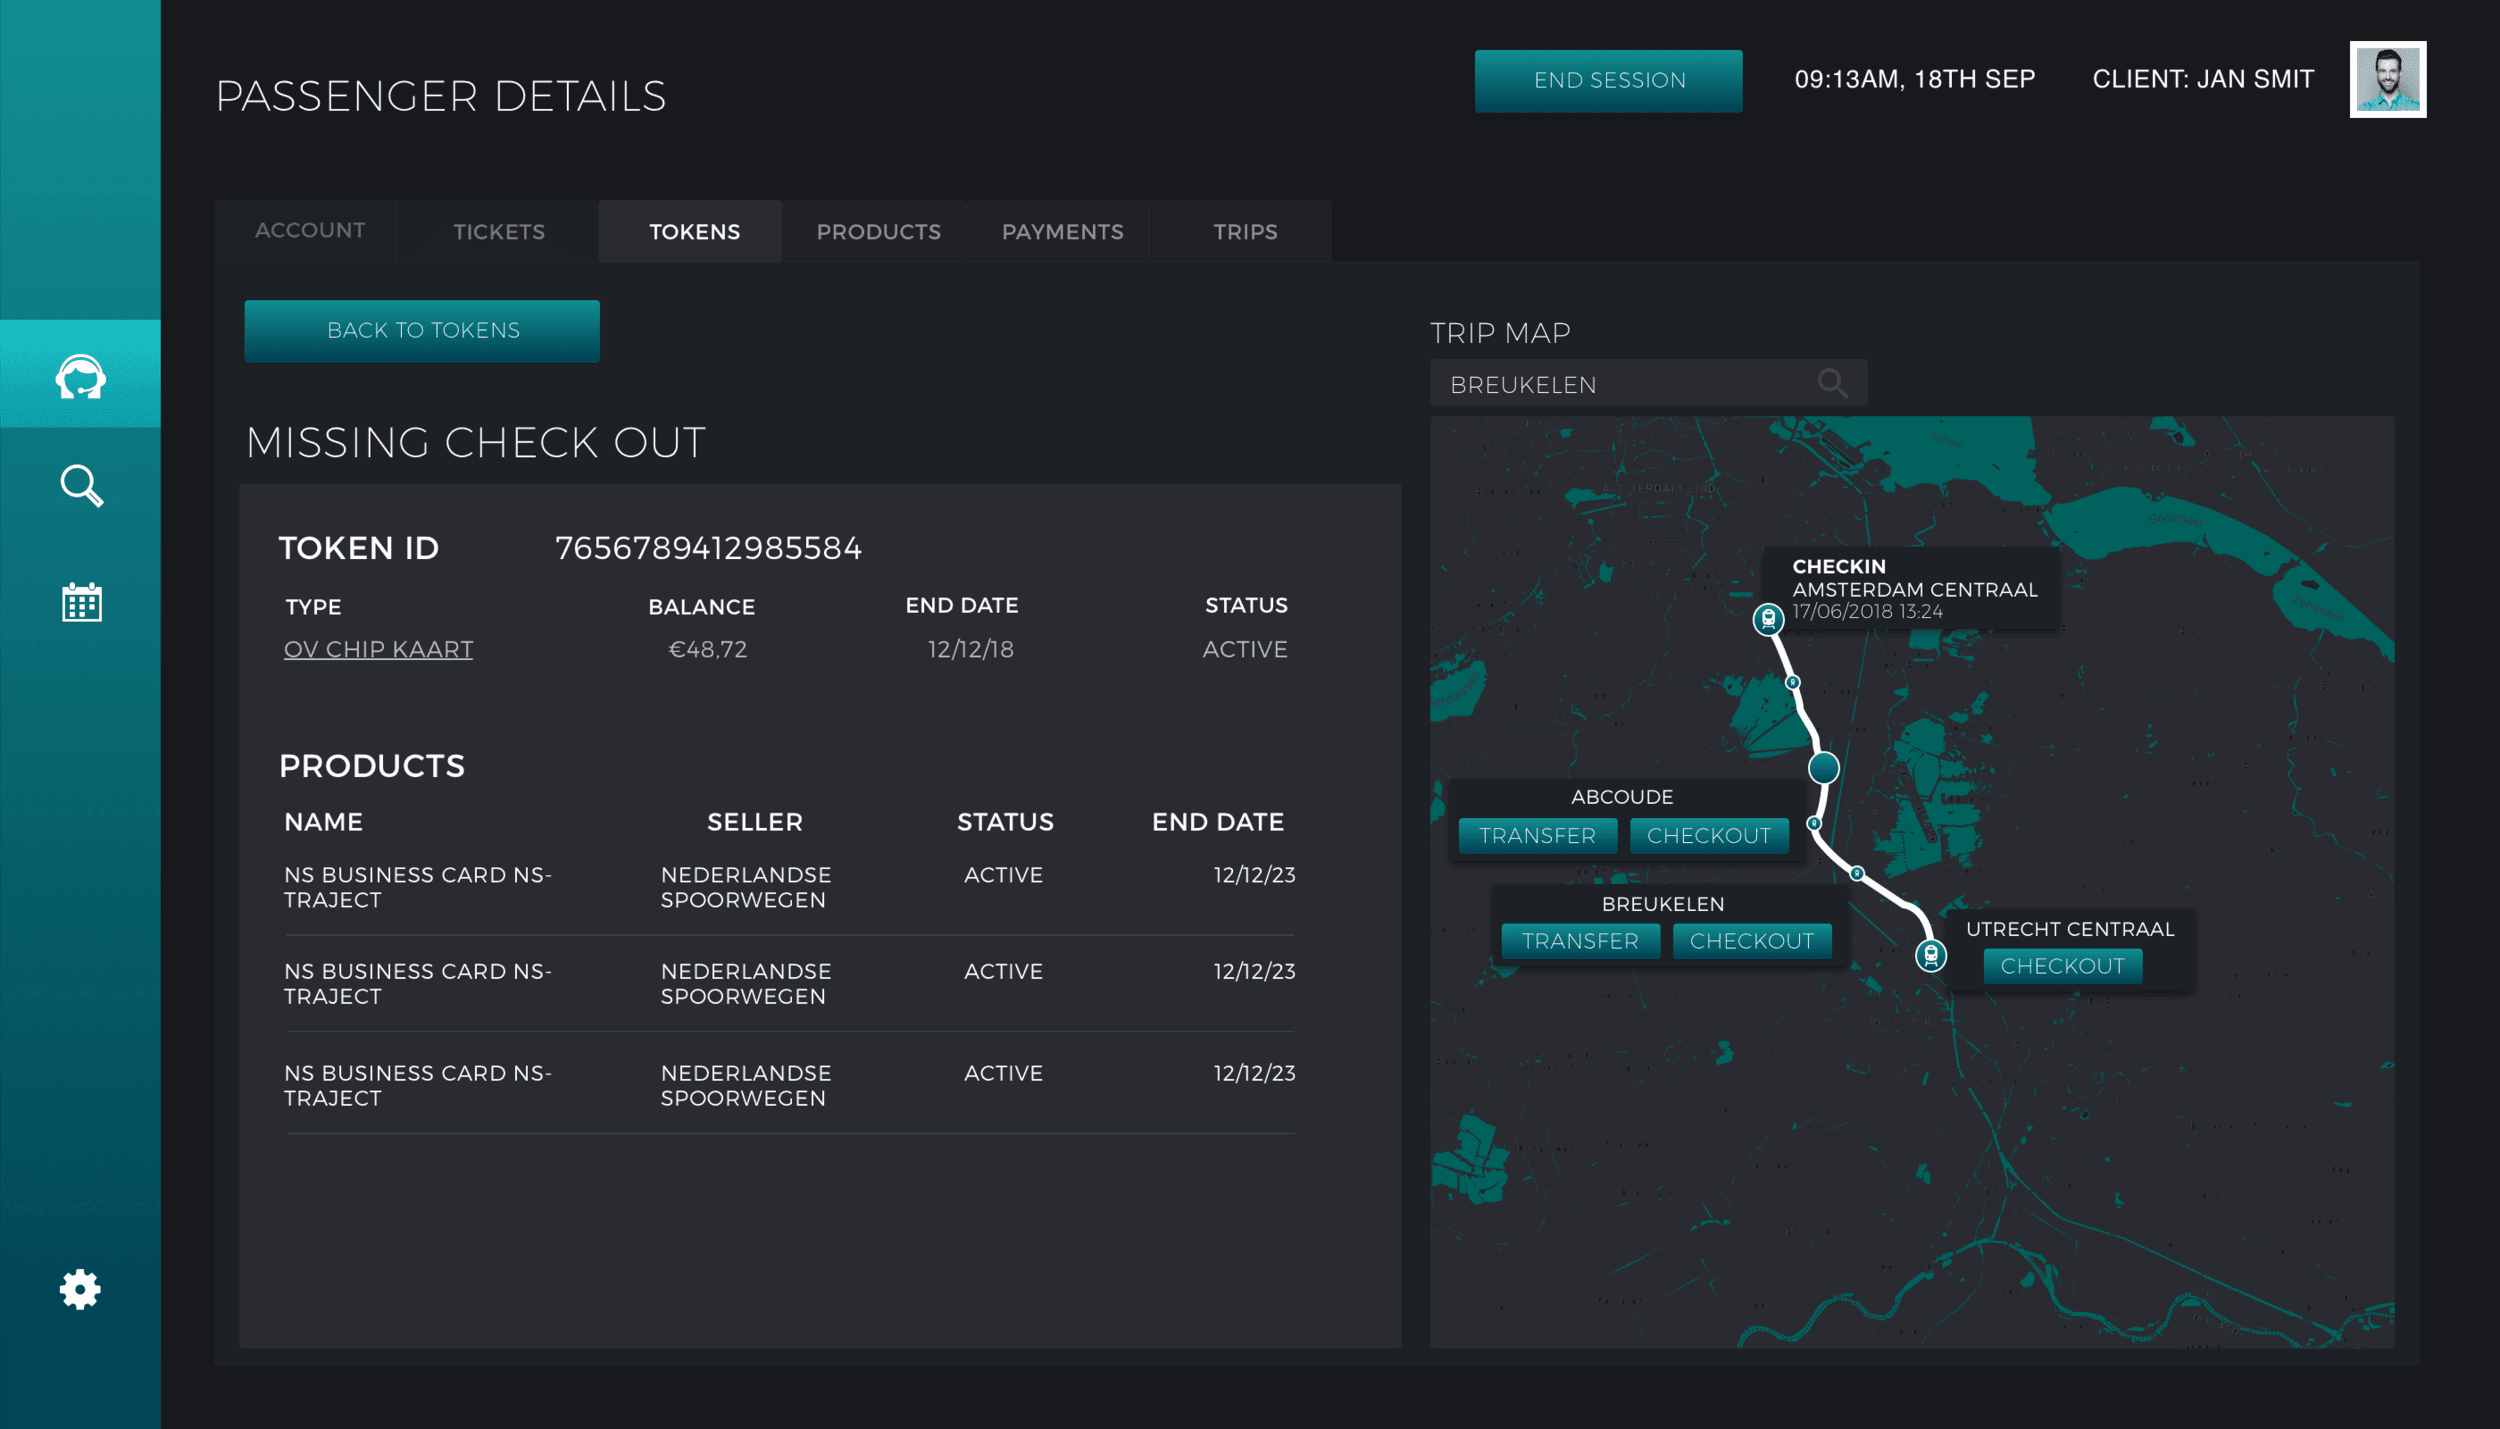
Task: Click client Jan Smit profile photo
Action: tap(2387, 80)
